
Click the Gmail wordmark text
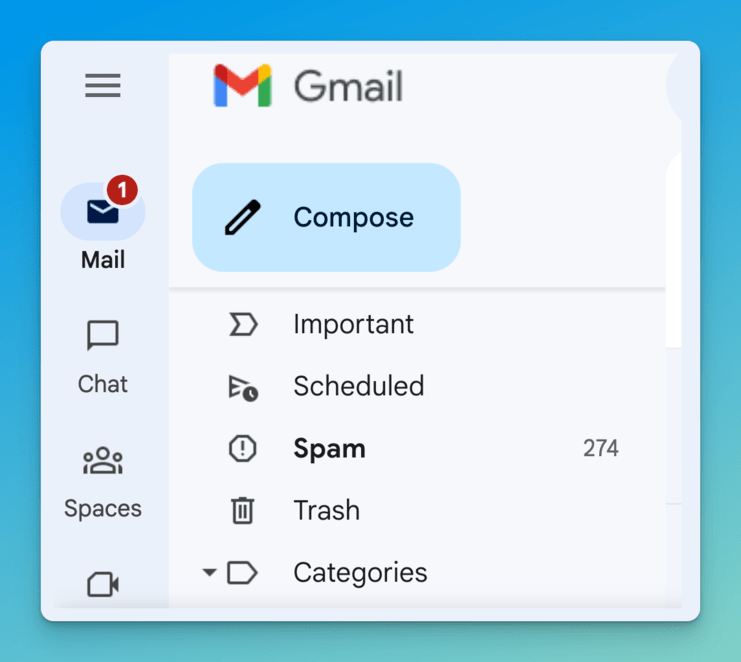tap(348, 86)
